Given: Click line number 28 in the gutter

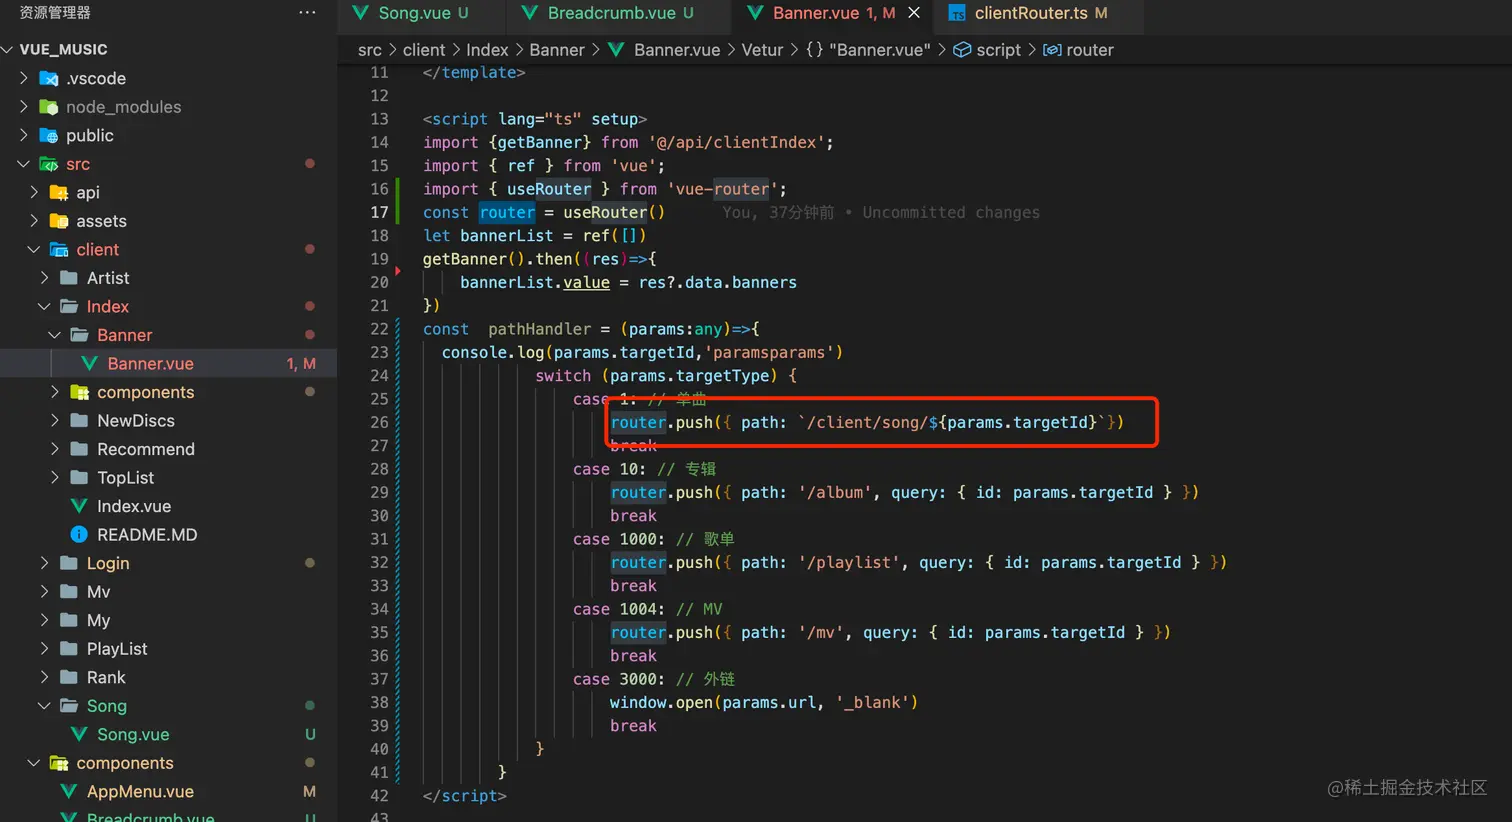Looking at the screenshot, I should pyautogui.click(x=379, y=469).
